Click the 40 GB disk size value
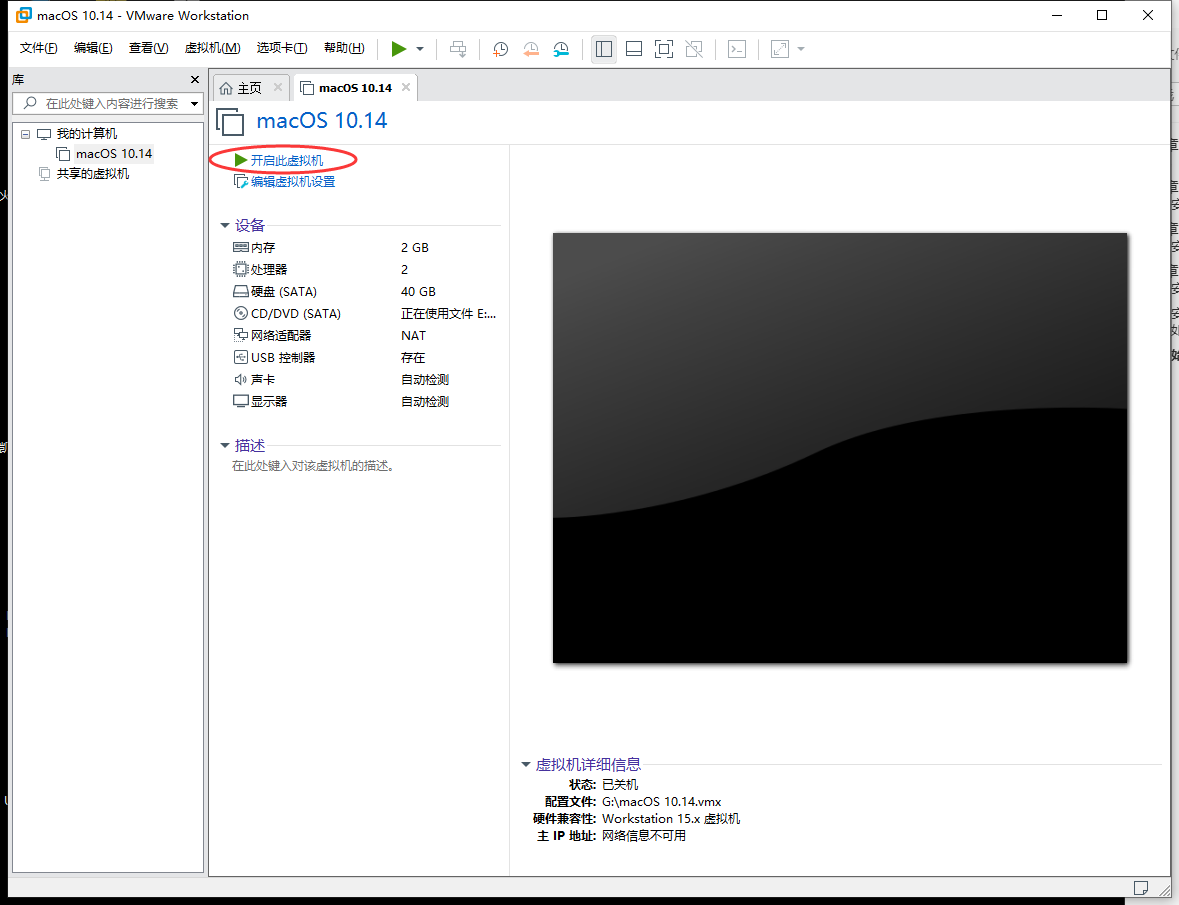The image size is (1179, 905). click(x=418, y=292)
